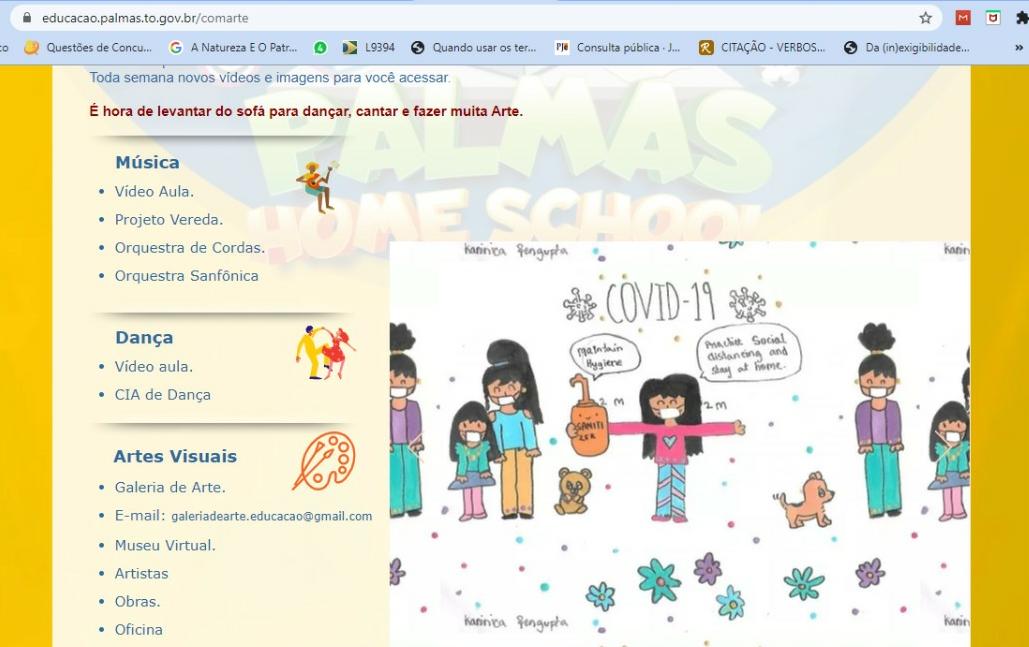
Task: Open the L9394 bookmark
Action: pos(369,47)
